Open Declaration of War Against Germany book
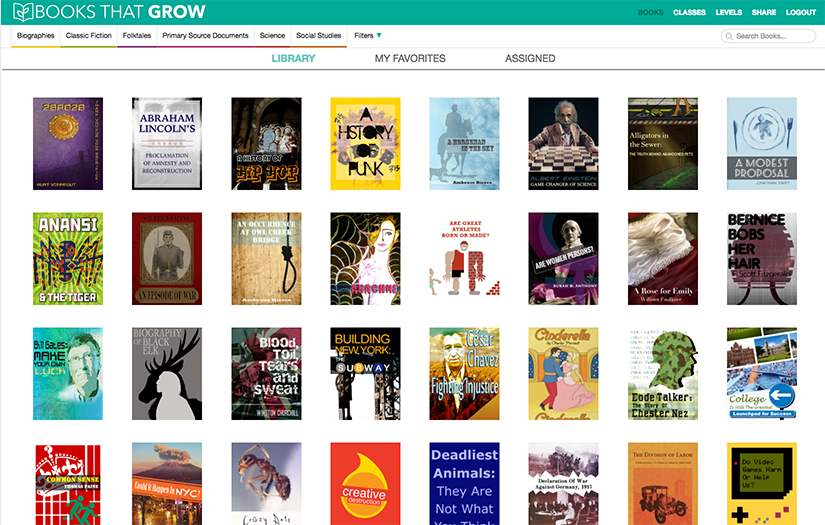Image resolution: width=825 pixels, height=525 pixels. [x=564, y=484]
